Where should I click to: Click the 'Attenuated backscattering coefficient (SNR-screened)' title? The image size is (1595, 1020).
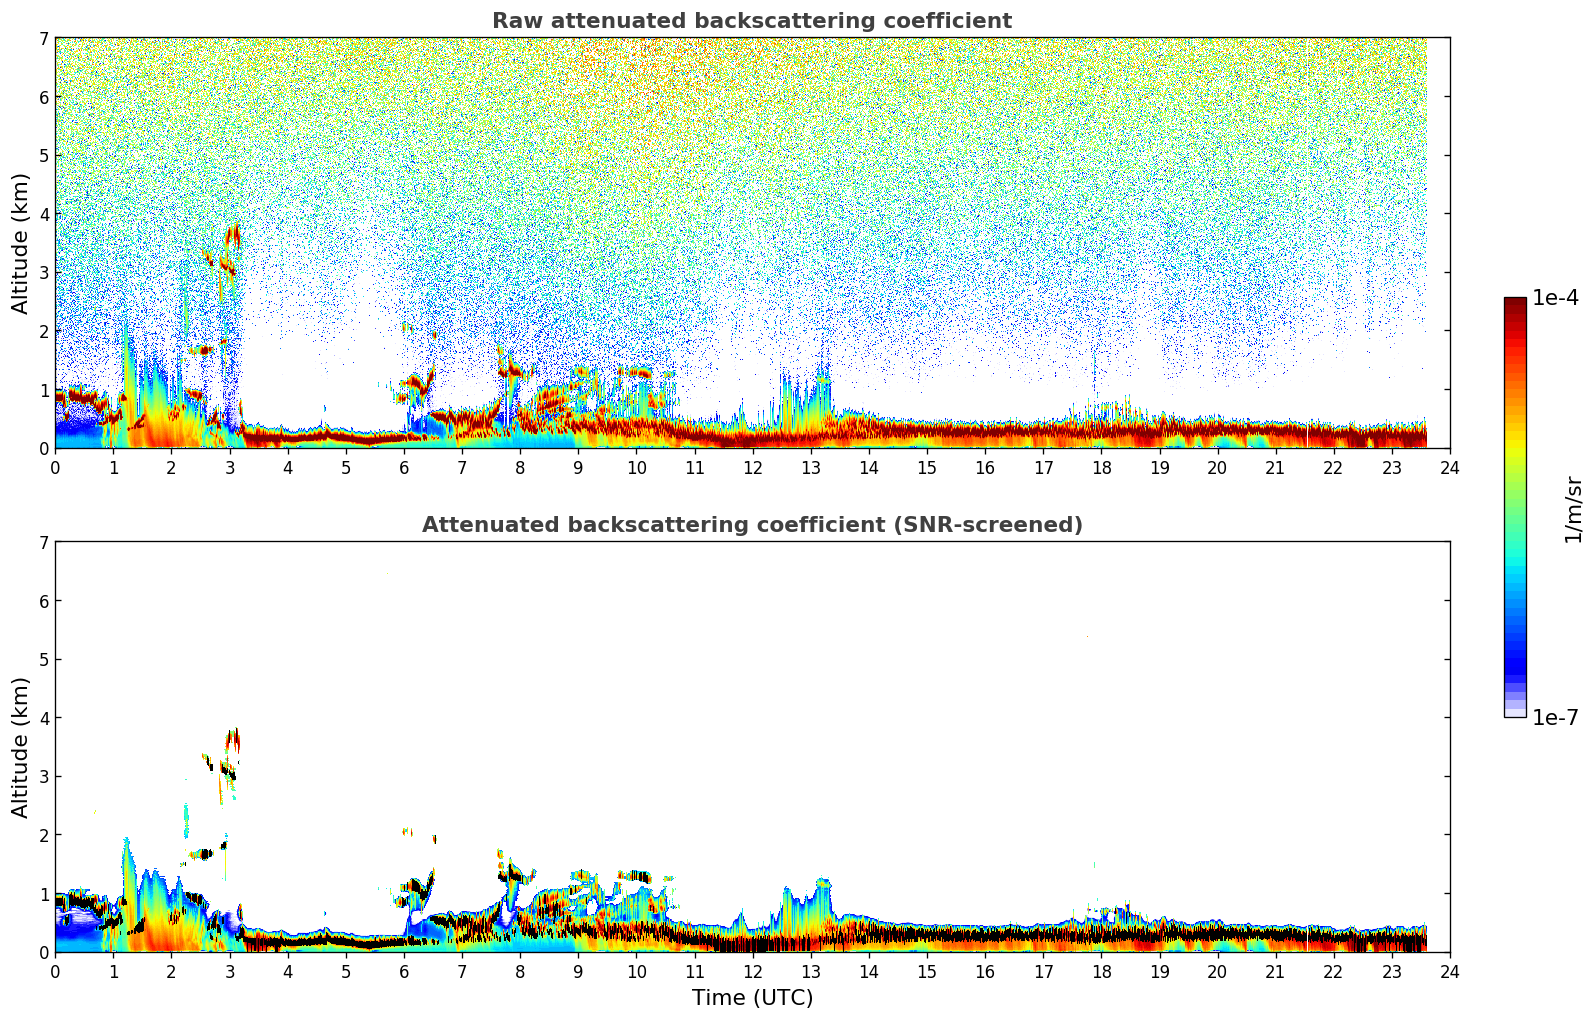point(752,525)
